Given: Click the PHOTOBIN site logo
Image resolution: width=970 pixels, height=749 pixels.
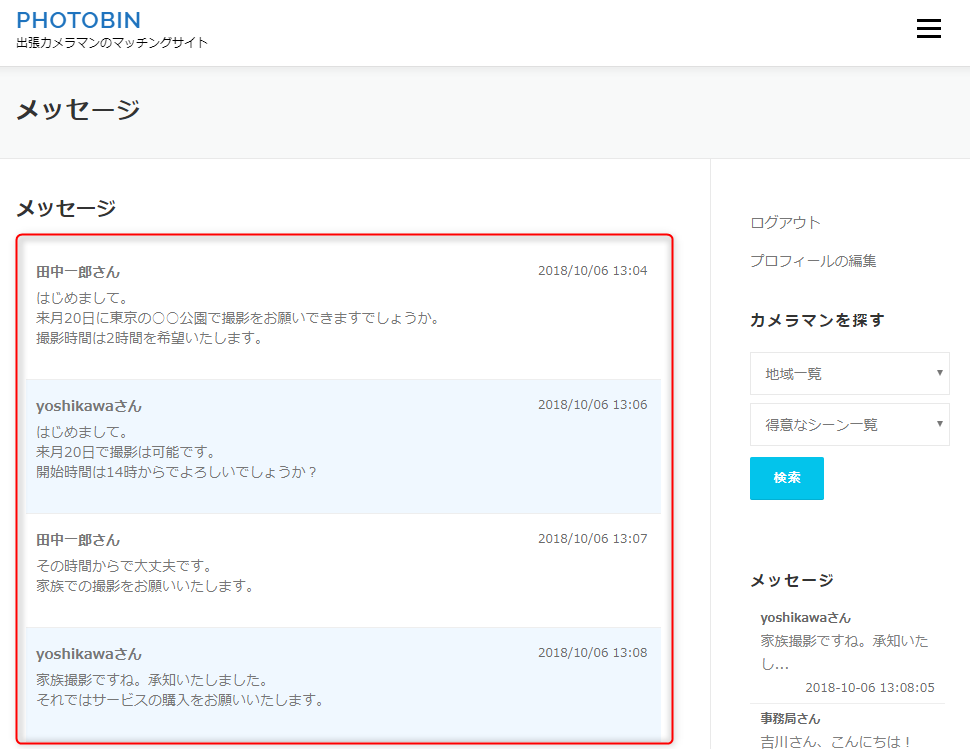Looking at the screenshot, I should point(78,20).
